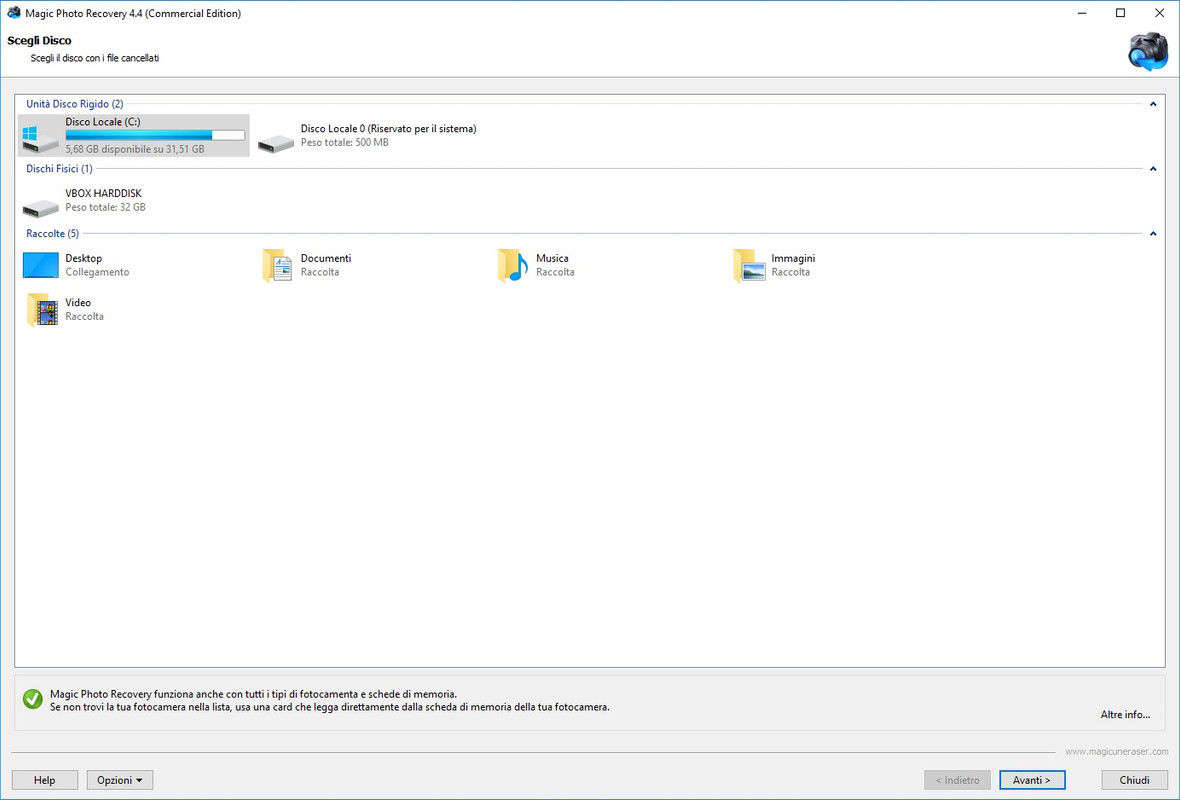Click the Help button
This screenshot has height=800, width=1180.
(x=44, y=780)
